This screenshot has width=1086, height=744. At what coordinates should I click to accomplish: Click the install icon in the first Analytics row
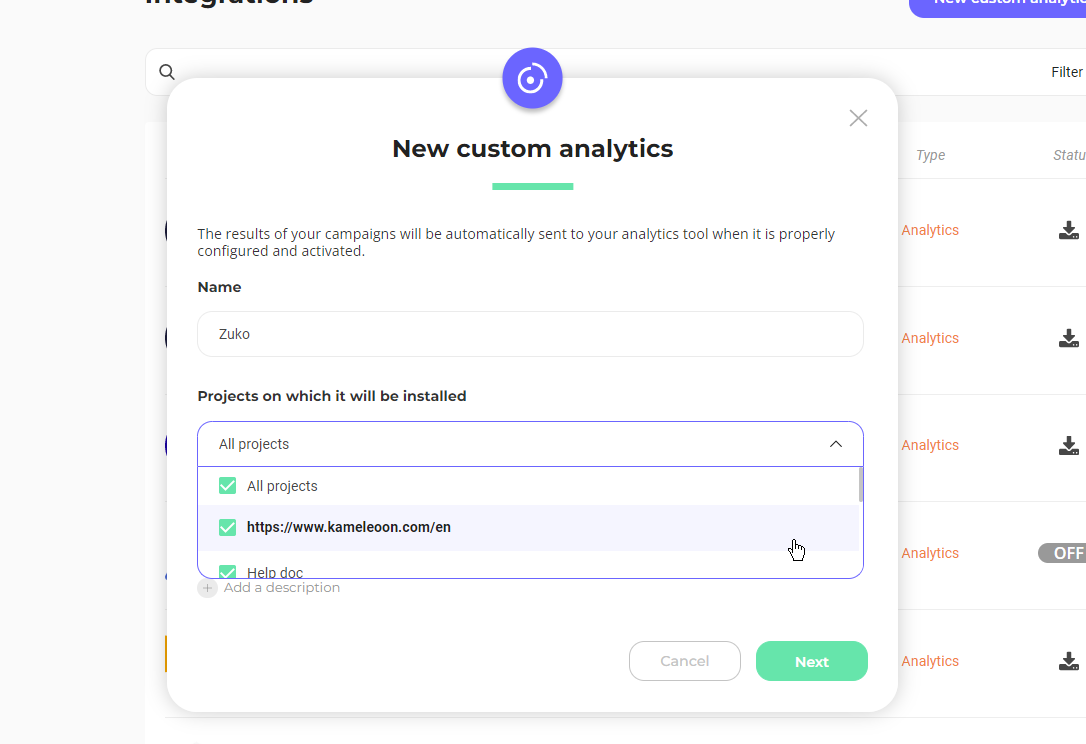pos(1068,230)
